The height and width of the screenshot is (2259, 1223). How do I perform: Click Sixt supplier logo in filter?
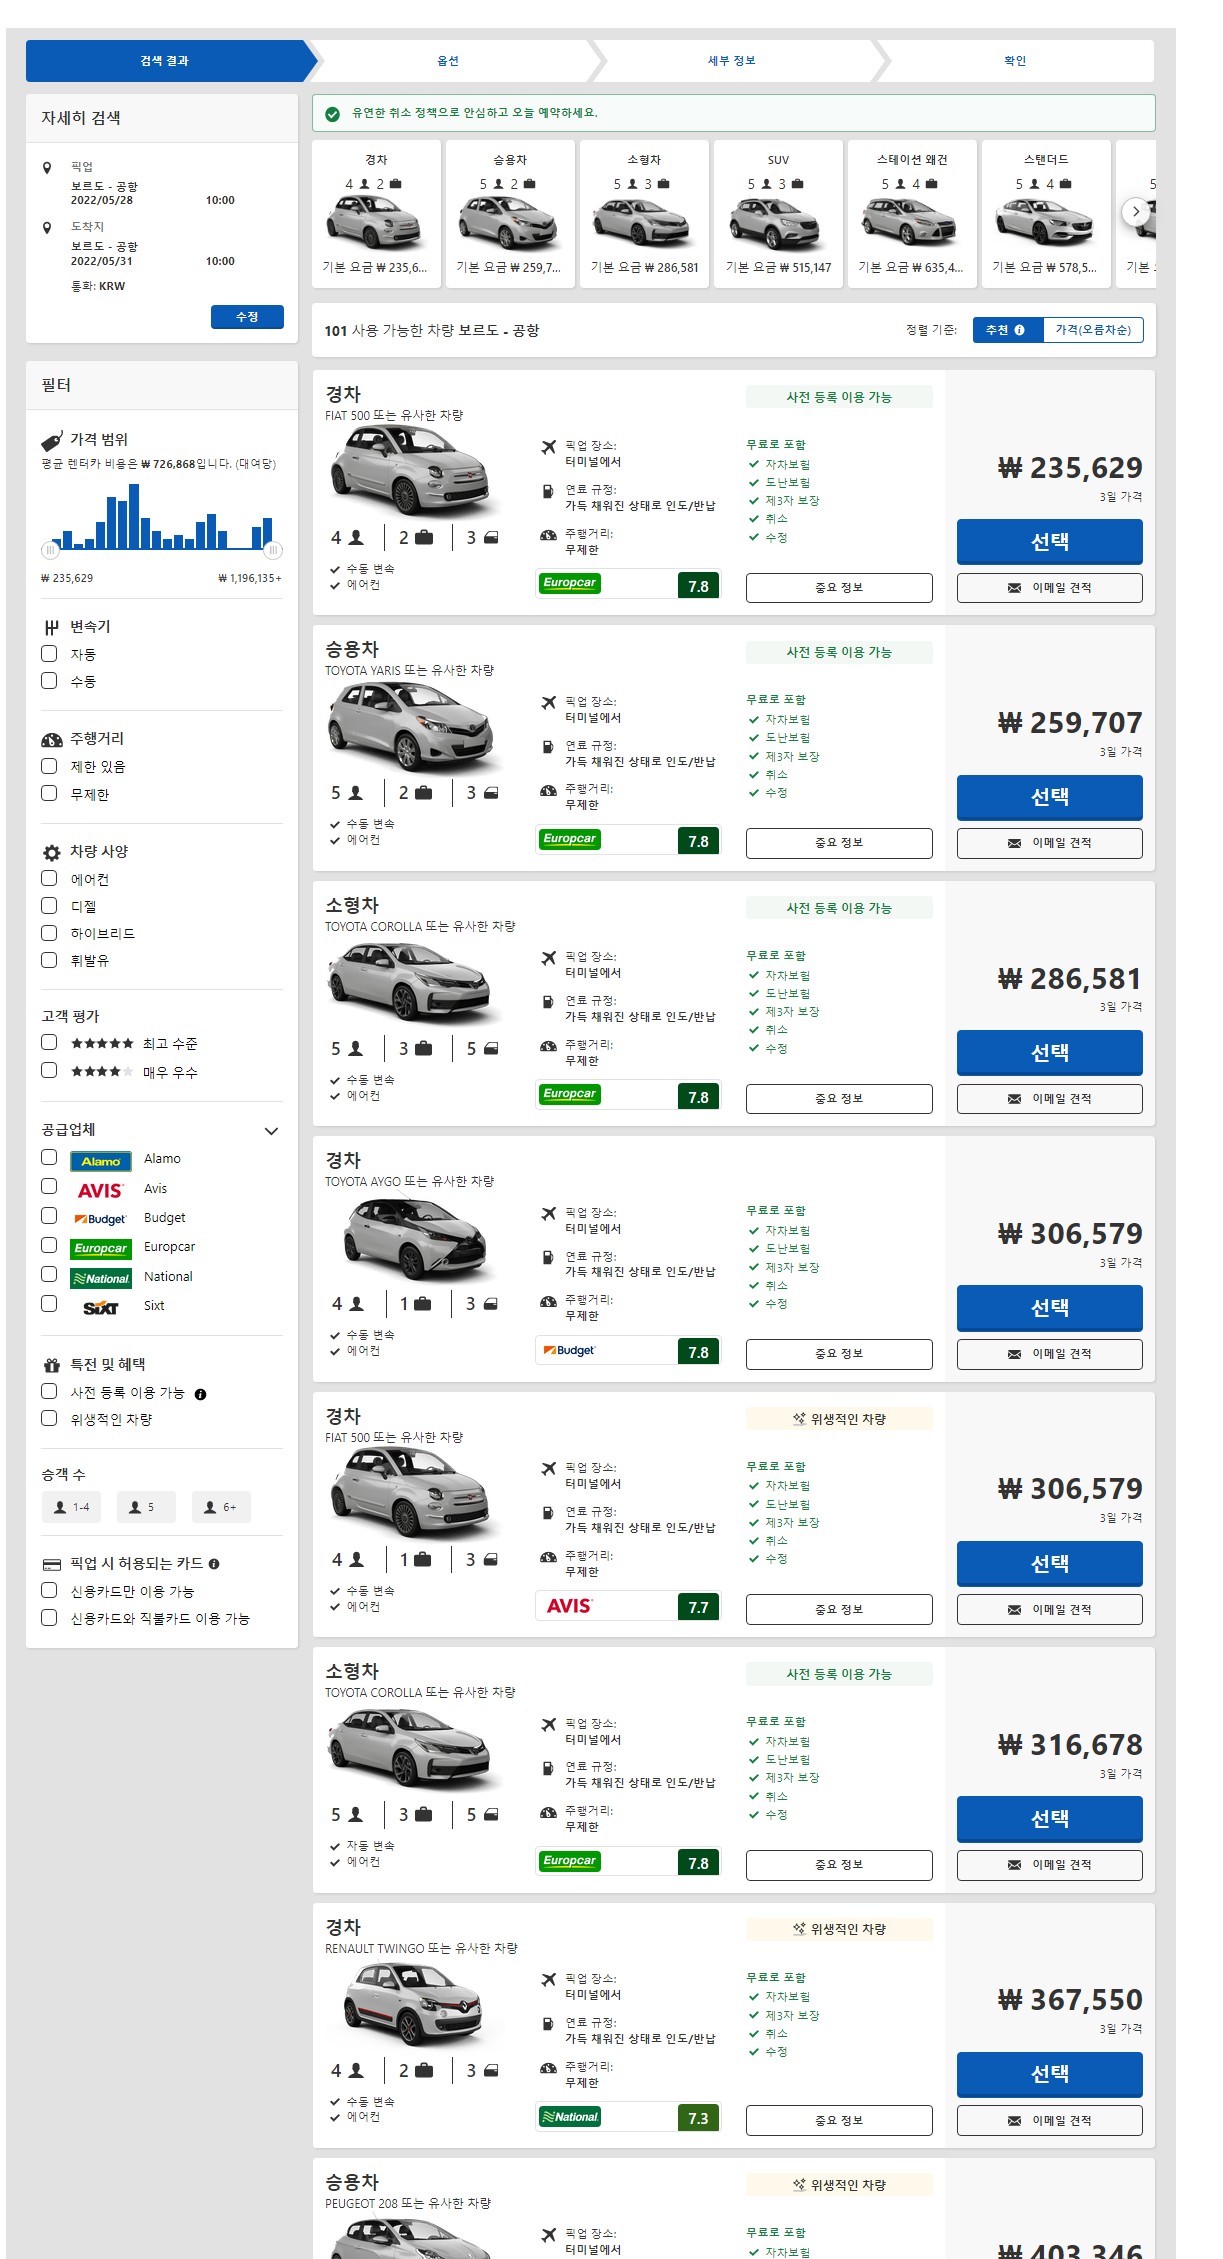[x=101, y=1307]
